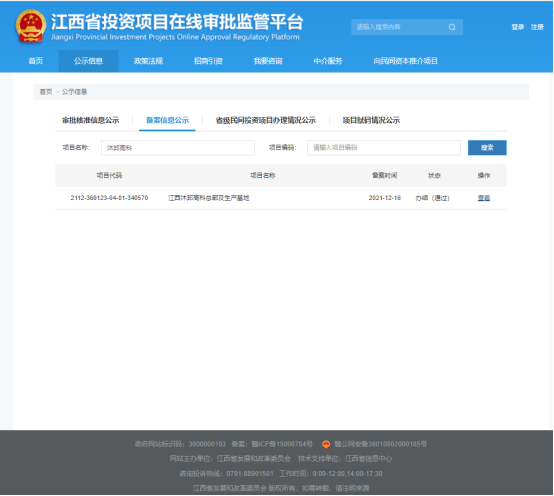
Task: Open the 公示信息 navigation item
Action: pyautogui.click(x=88, y=61)
